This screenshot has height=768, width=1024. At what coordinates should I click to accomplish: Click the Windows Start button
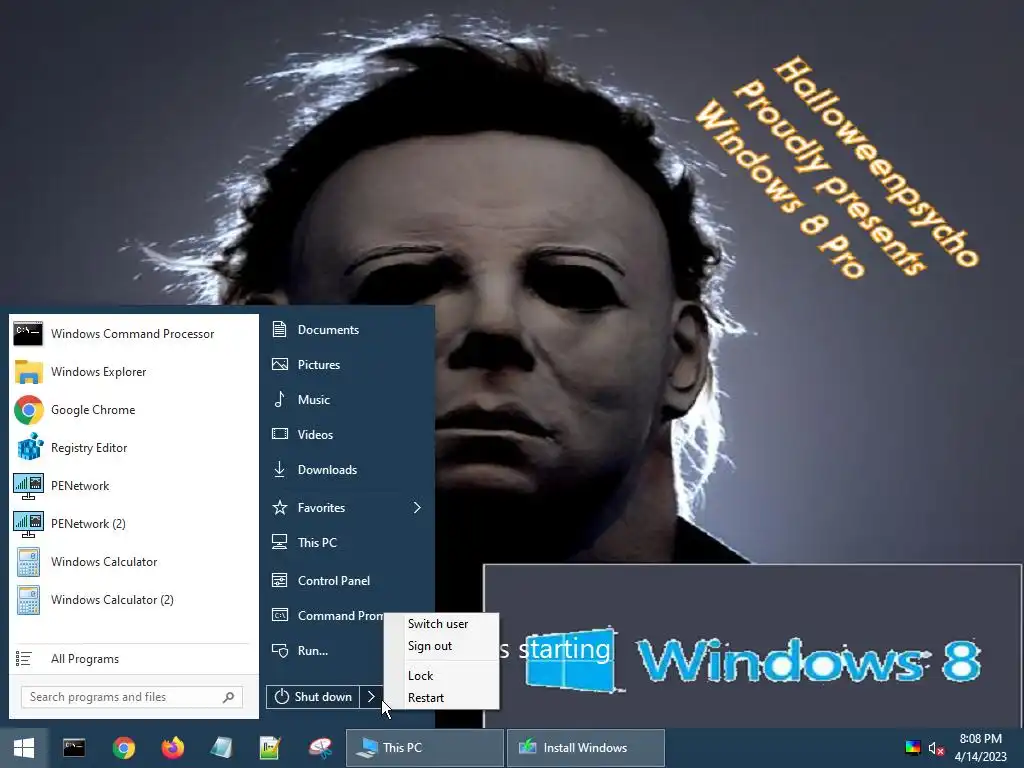(x=24, y=748)
